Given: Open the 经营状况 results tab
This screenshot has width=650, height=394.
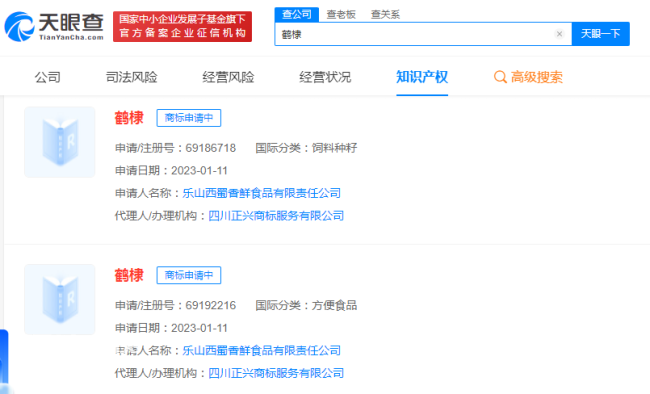Looking at the screenshot, I should click(x=325, y=77).
